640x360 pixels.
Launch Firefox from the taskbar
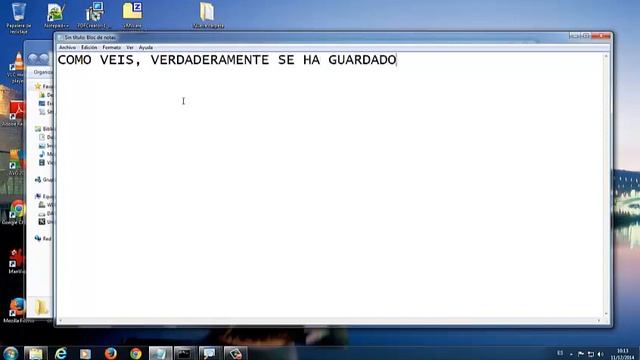(x=110, y=353)
